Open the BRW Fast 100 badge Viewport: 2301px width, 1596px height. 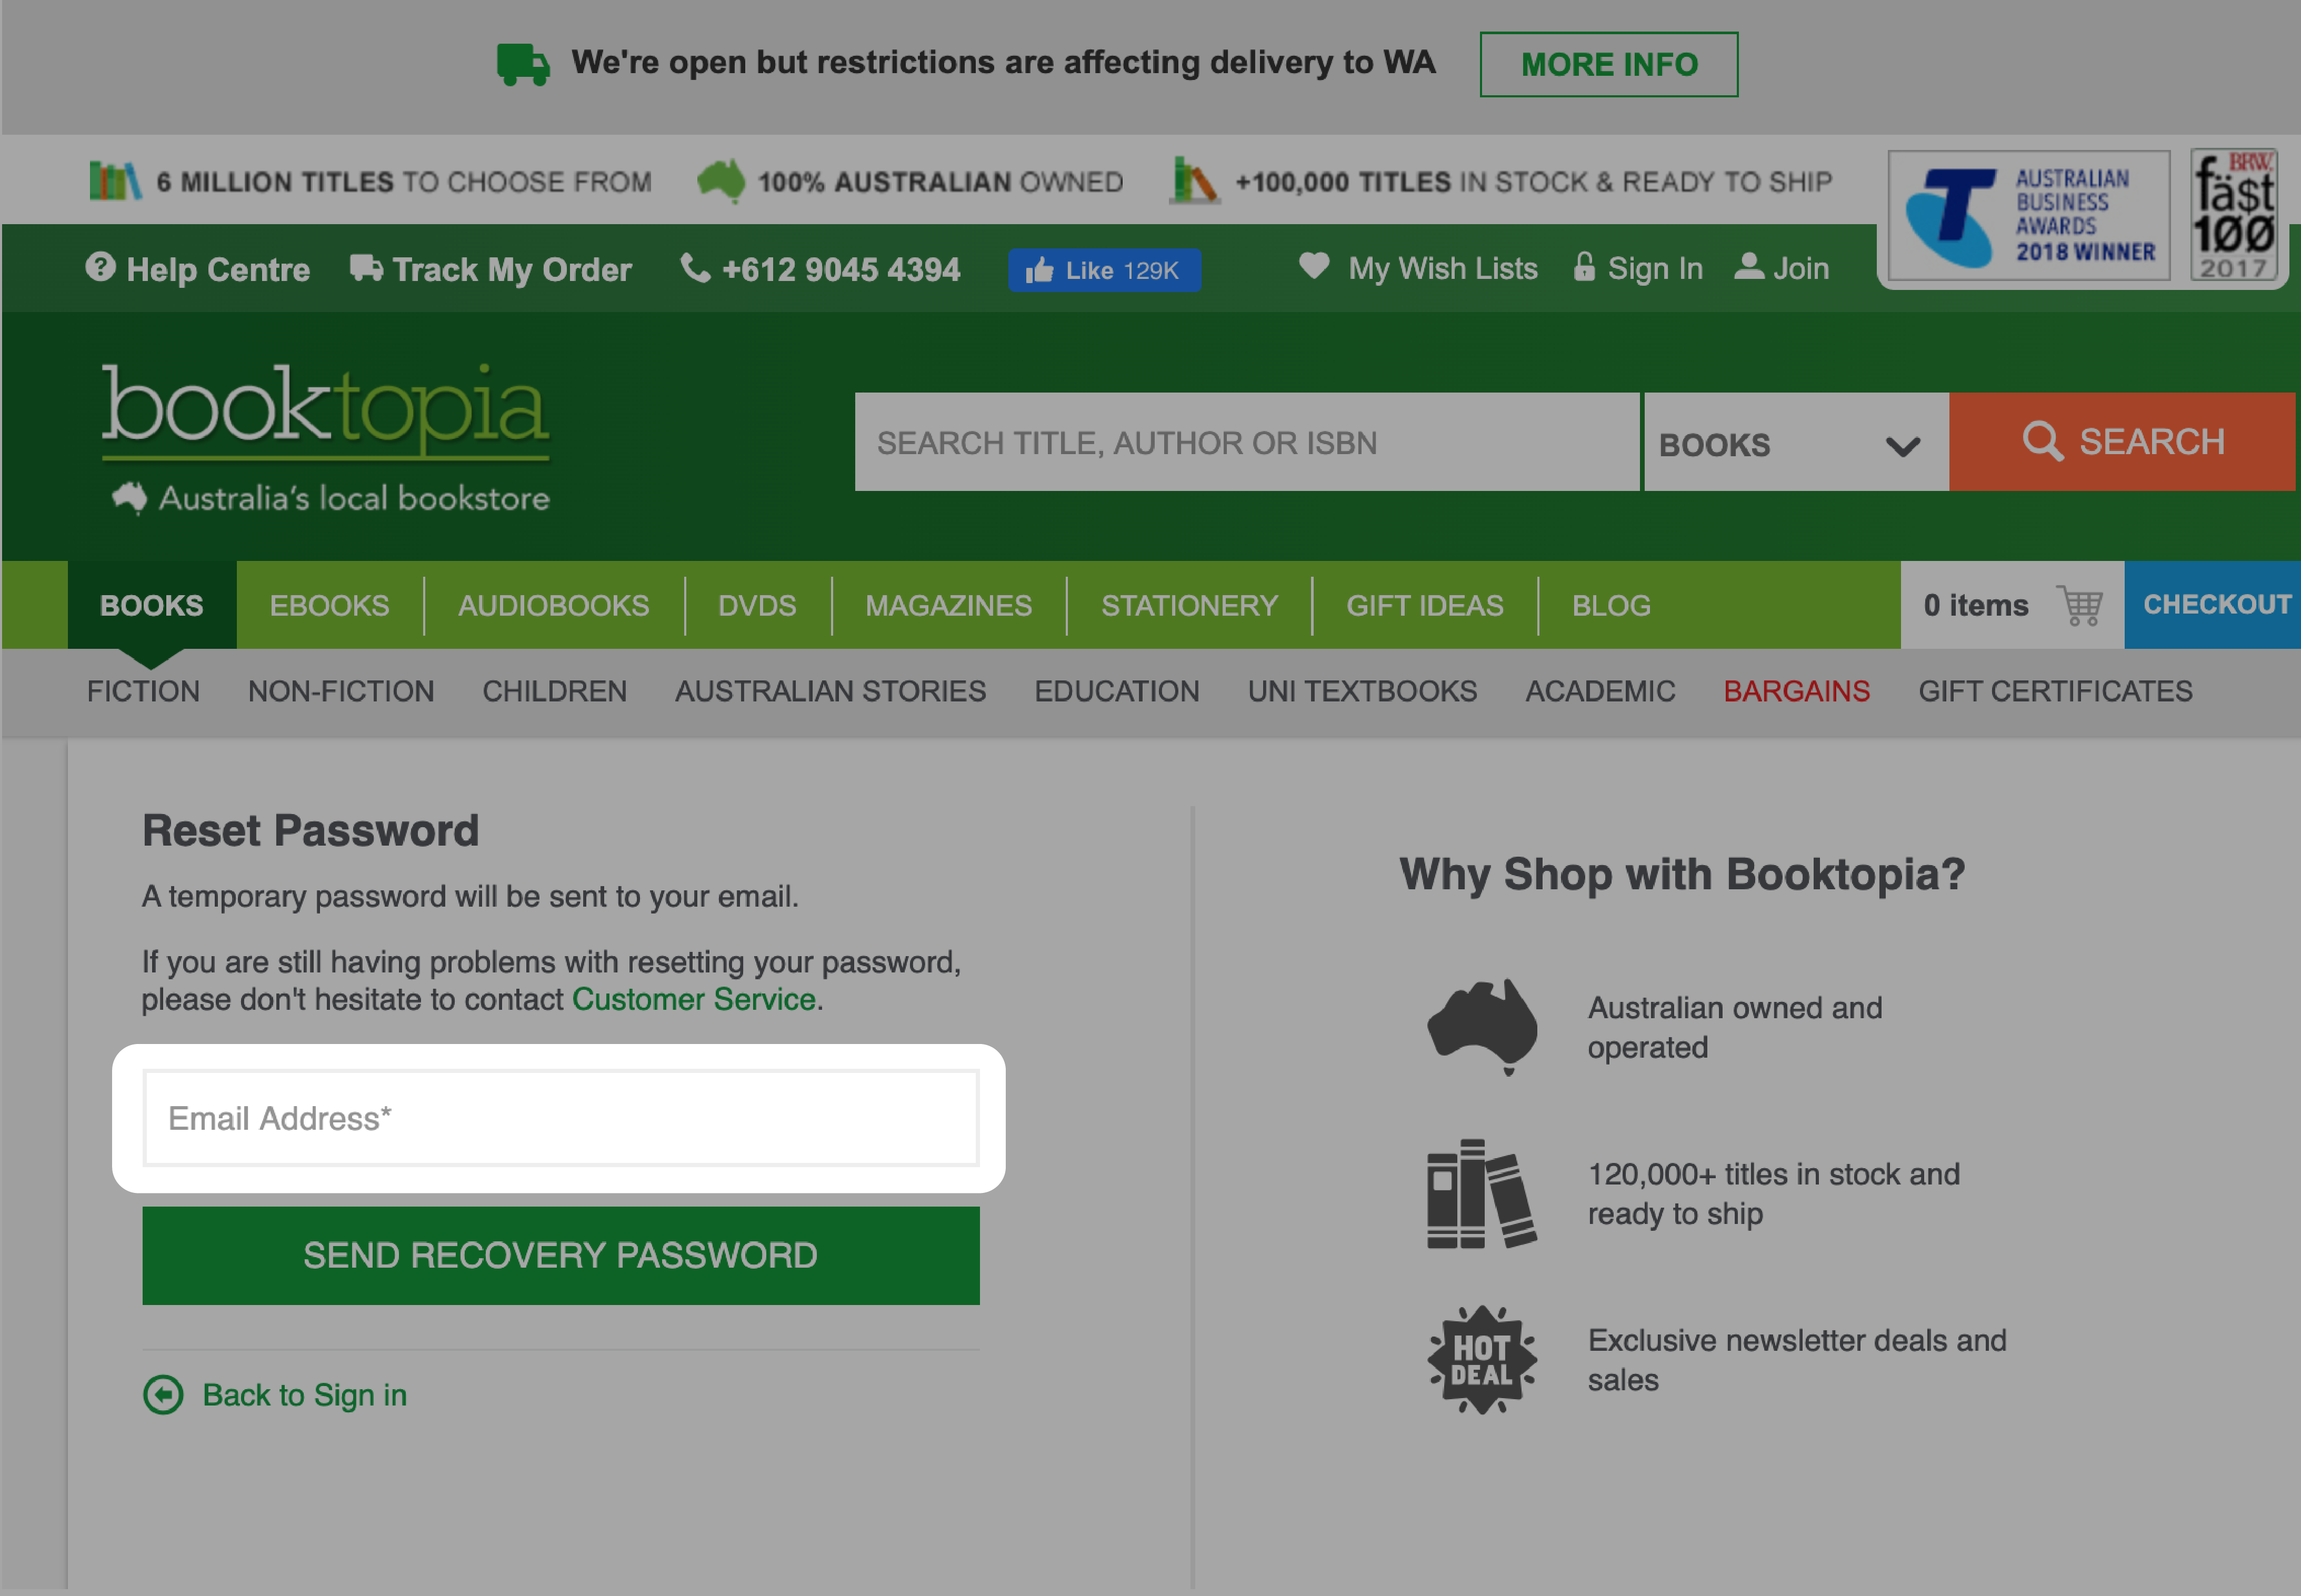click(2233, 215)
